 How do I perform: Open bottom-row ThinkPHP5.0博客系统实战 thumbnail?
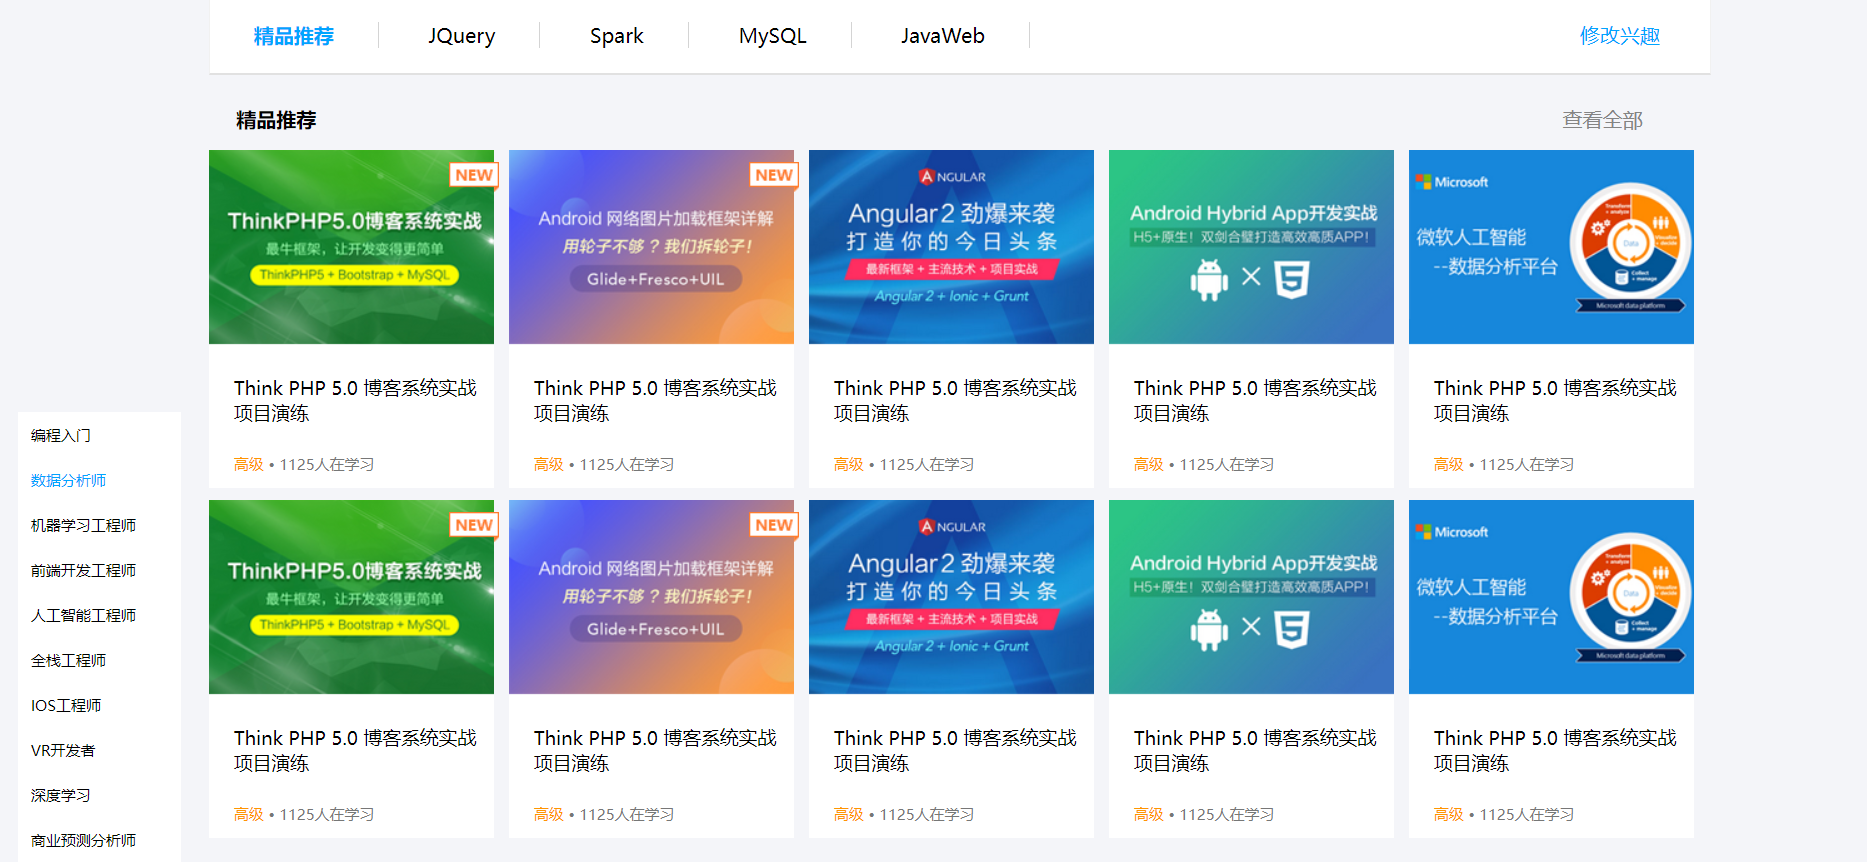point(351,597)
